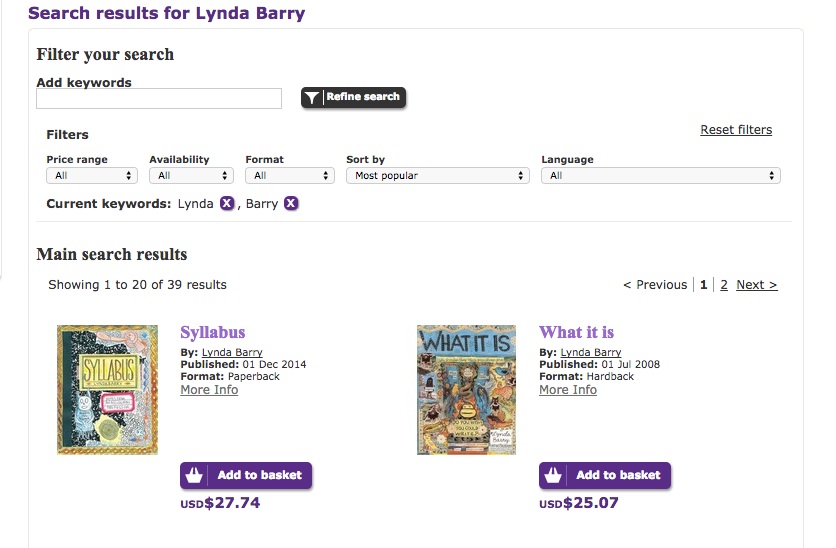The height and width of the screenshot is (548, 836).
Task: Remove the Lynda keyword filter
Action: click(227, 204)
